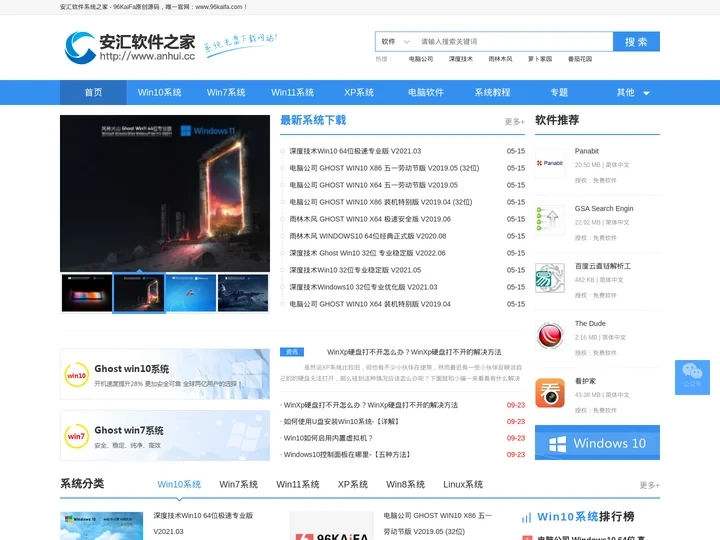Click the Anhui software home logo
The width and height of the screenshot is (720, 540).
coord(130,47)
